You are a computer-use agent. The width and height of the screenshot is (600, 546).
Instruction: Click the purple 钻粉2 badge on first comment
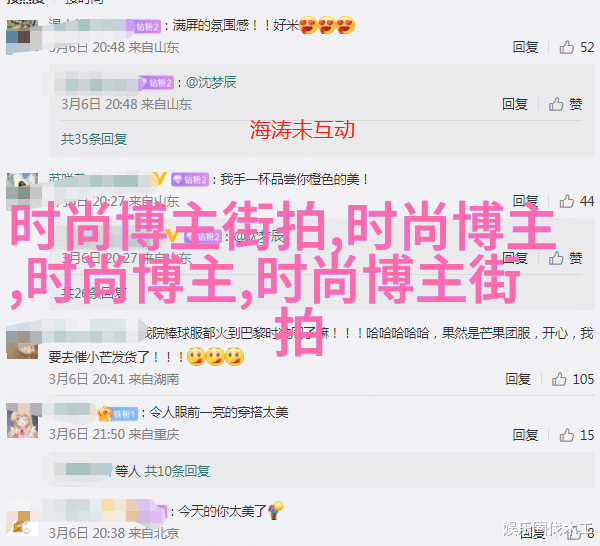coord(148,26)
